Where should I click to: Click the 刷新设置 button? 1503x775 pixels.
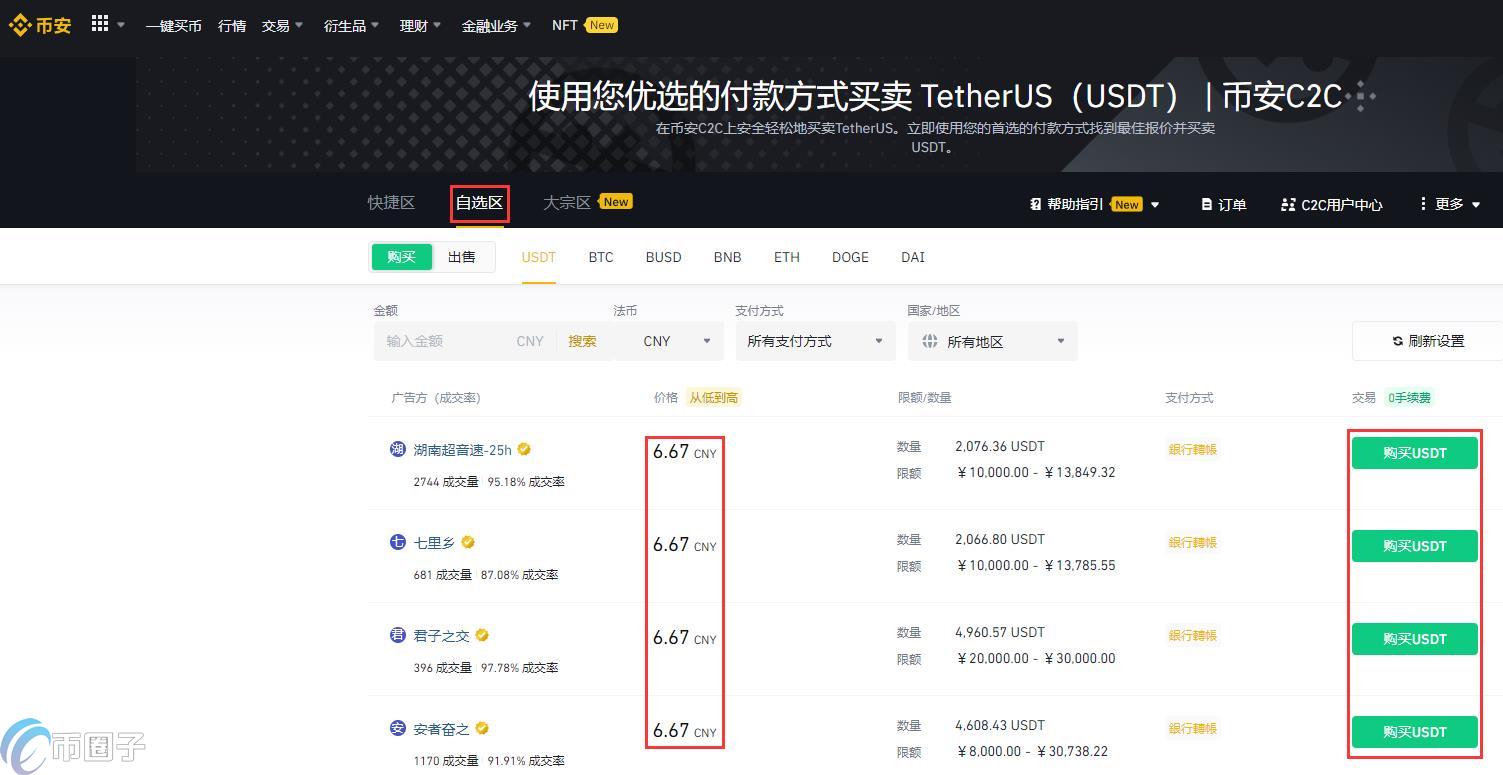pyautogui.click(x=1427, y=341)
